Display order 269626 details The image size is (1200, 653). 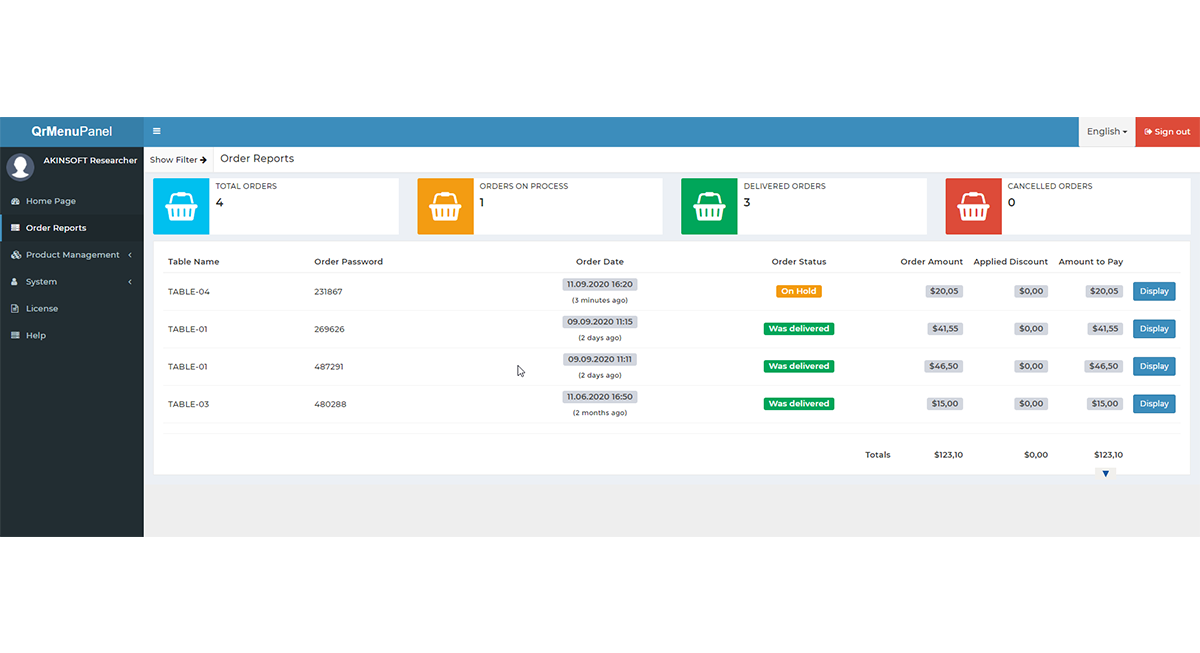click(1154, 329)
